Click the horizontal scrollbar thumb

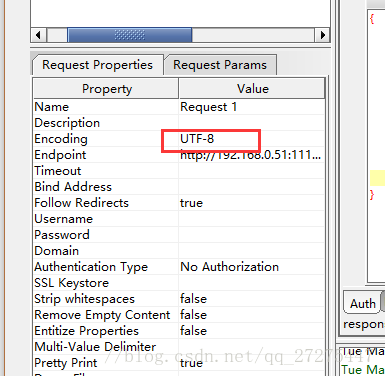click(130, 35)
